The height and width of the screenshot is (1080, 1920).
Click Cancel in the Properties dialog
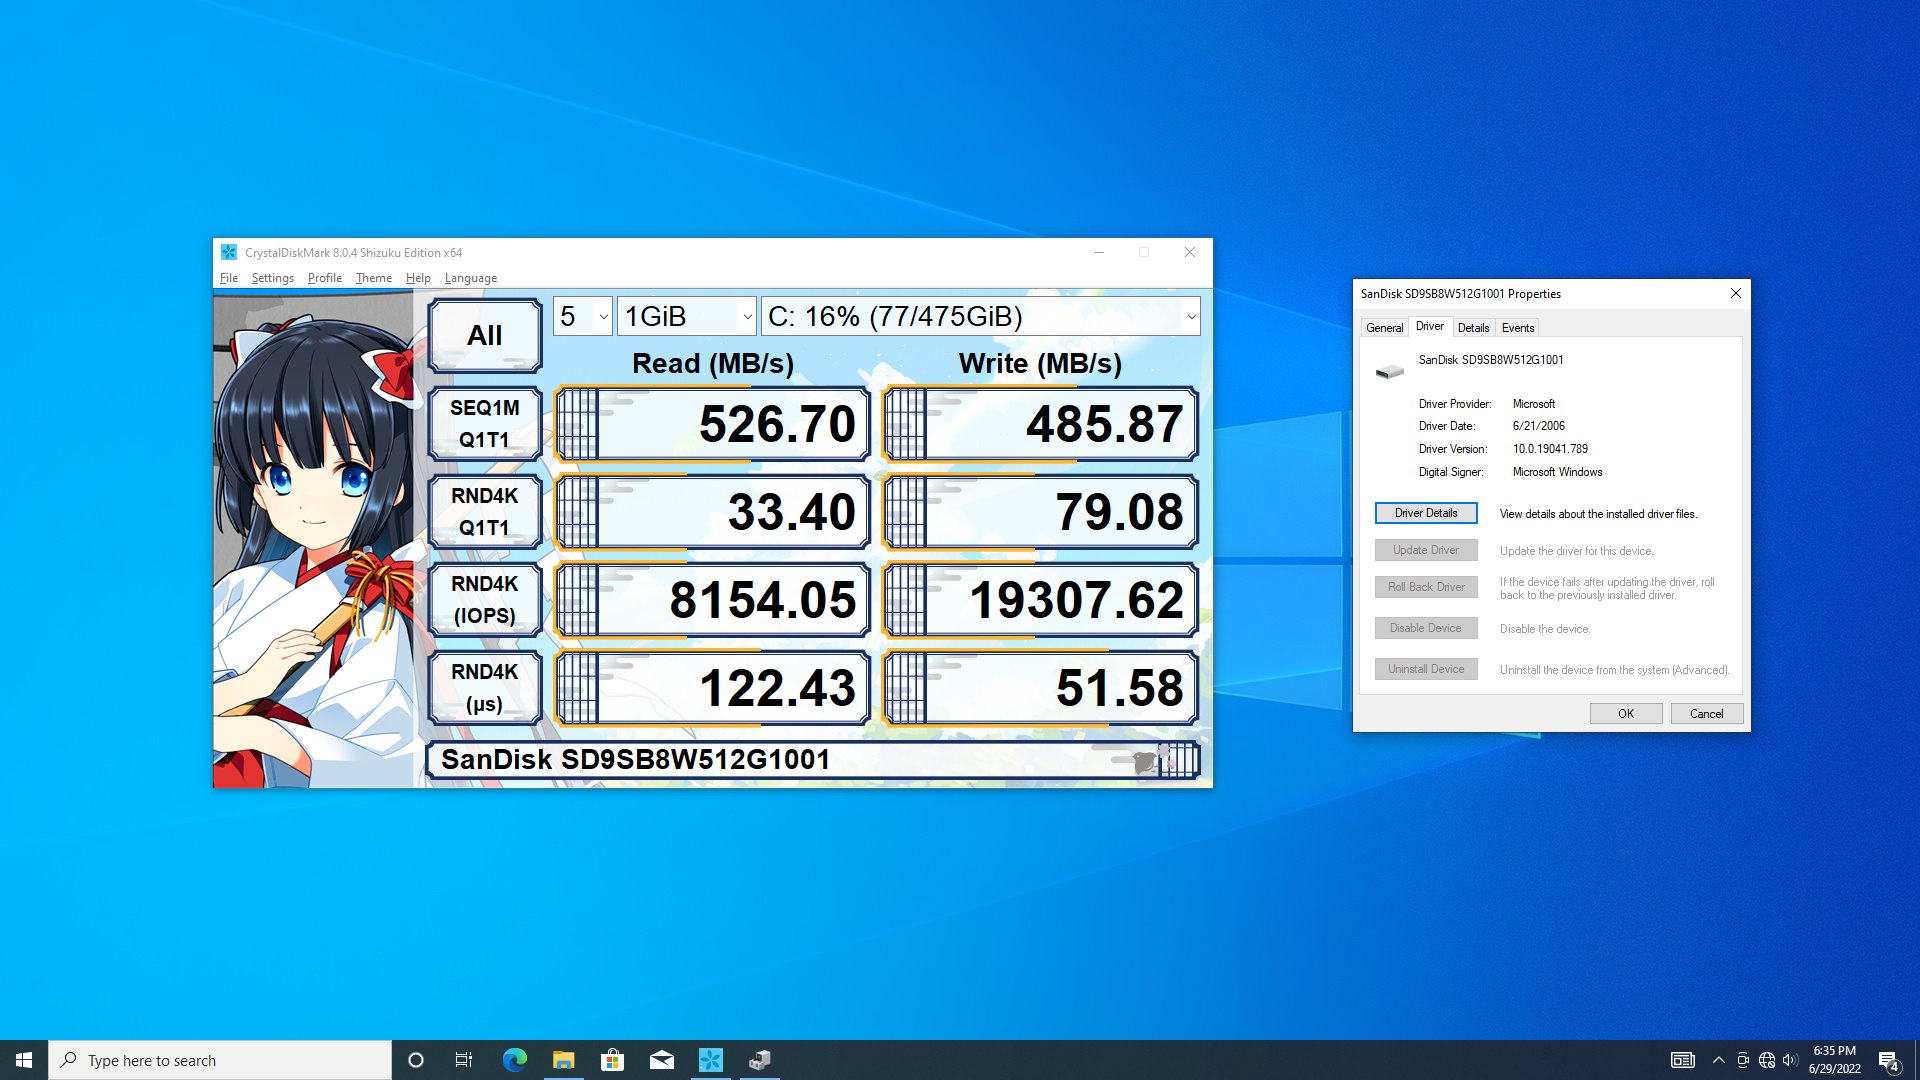pos(1707,714)
